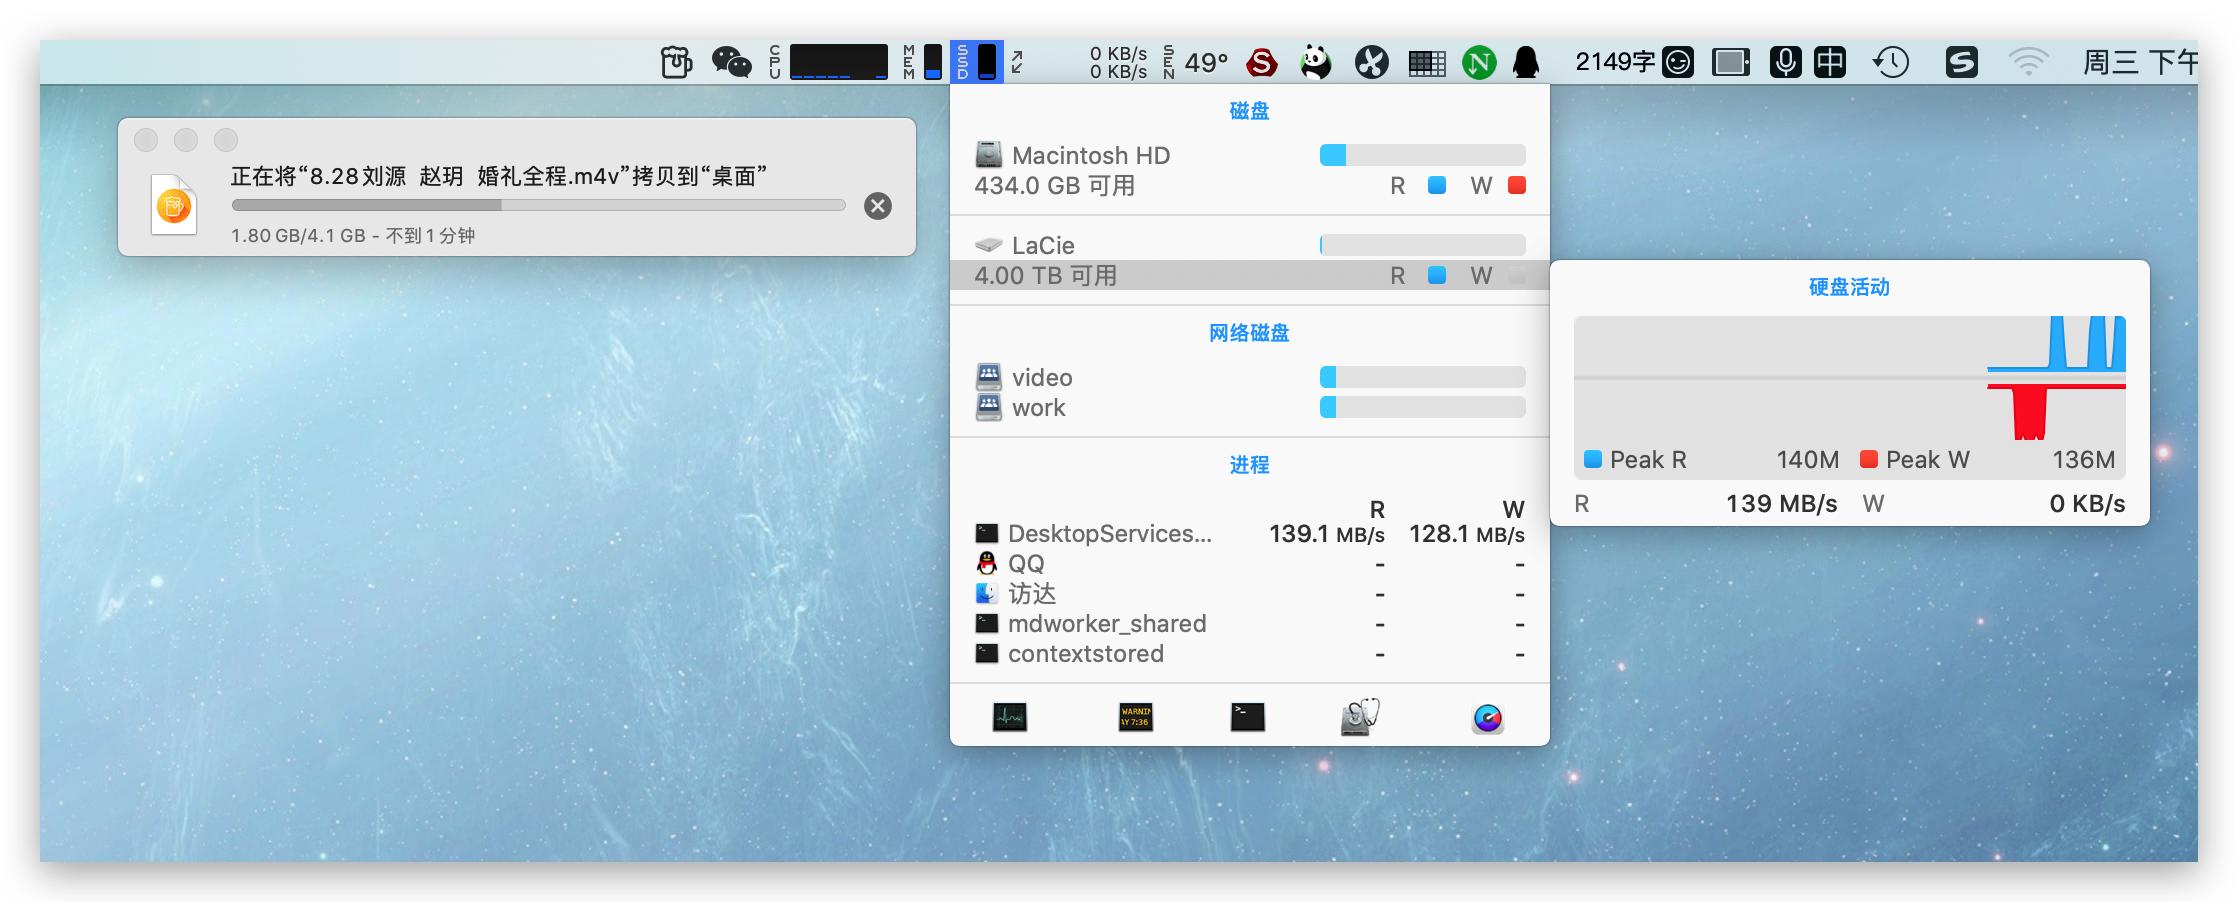This screenshot has height=902, width=2238.
Task: Click the LaCie external drive icon
Action: pos(988,244)
